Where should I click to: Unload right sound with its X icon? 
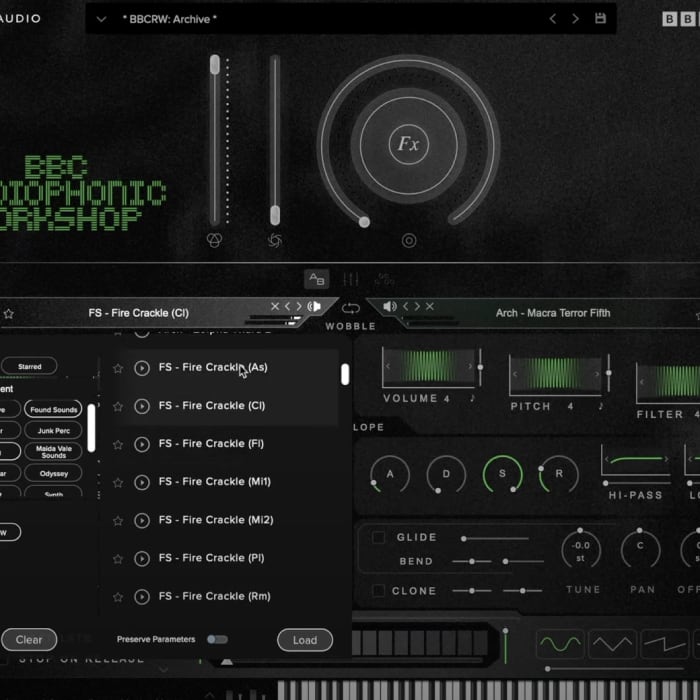pos(429,306)
